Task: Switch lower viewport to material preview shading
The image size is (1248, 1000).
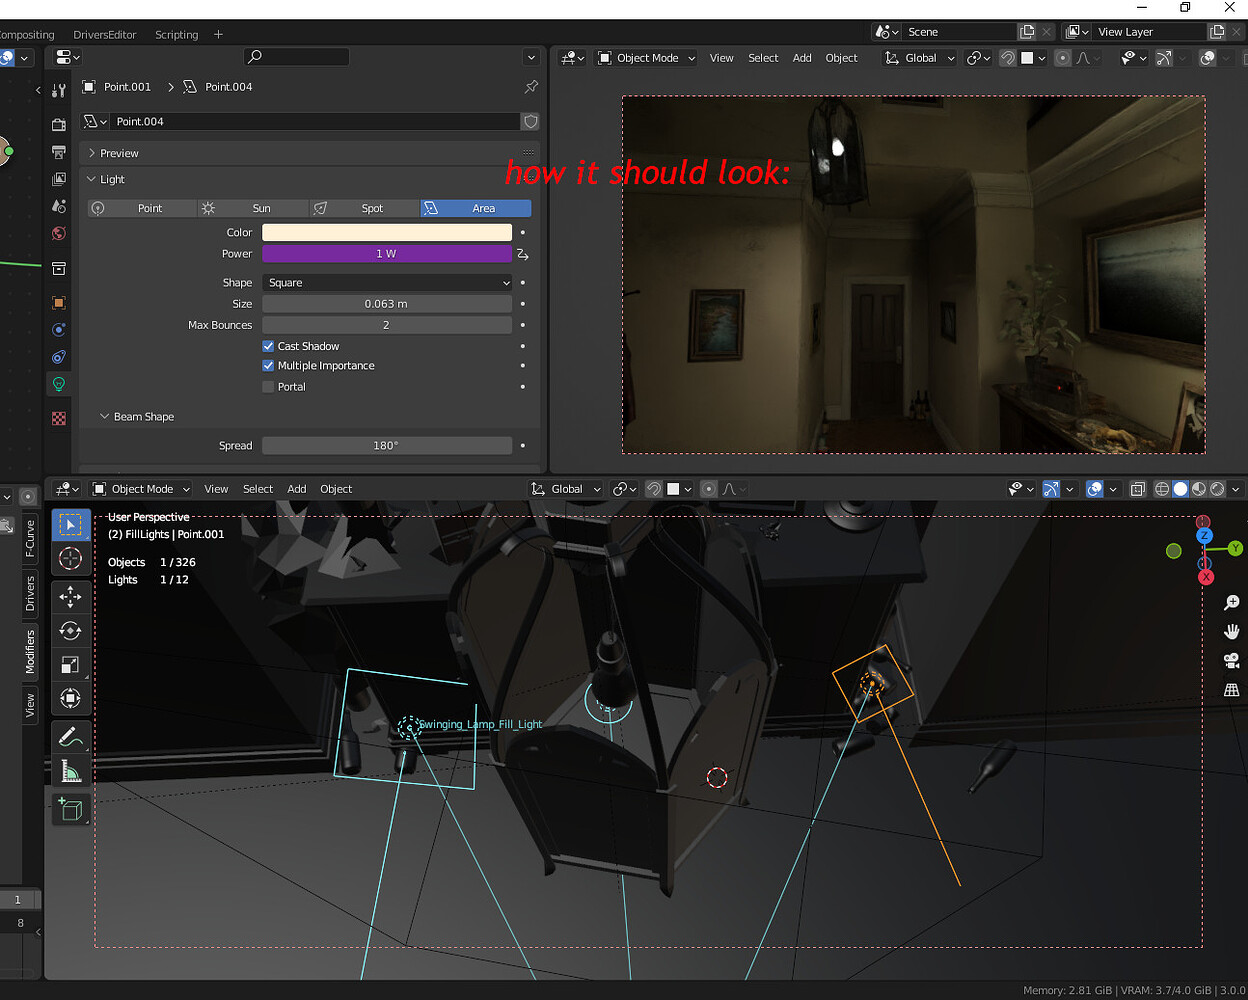Action: [1199, 489]
